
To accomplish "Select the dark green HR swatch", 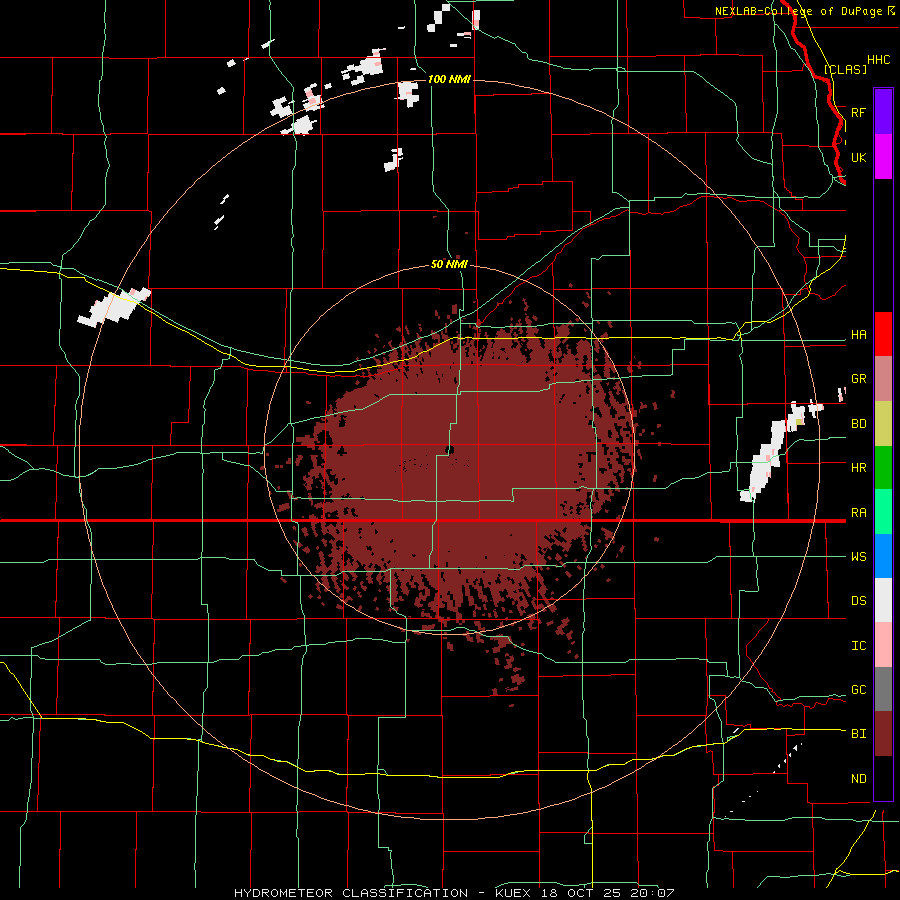I will 883,468.
